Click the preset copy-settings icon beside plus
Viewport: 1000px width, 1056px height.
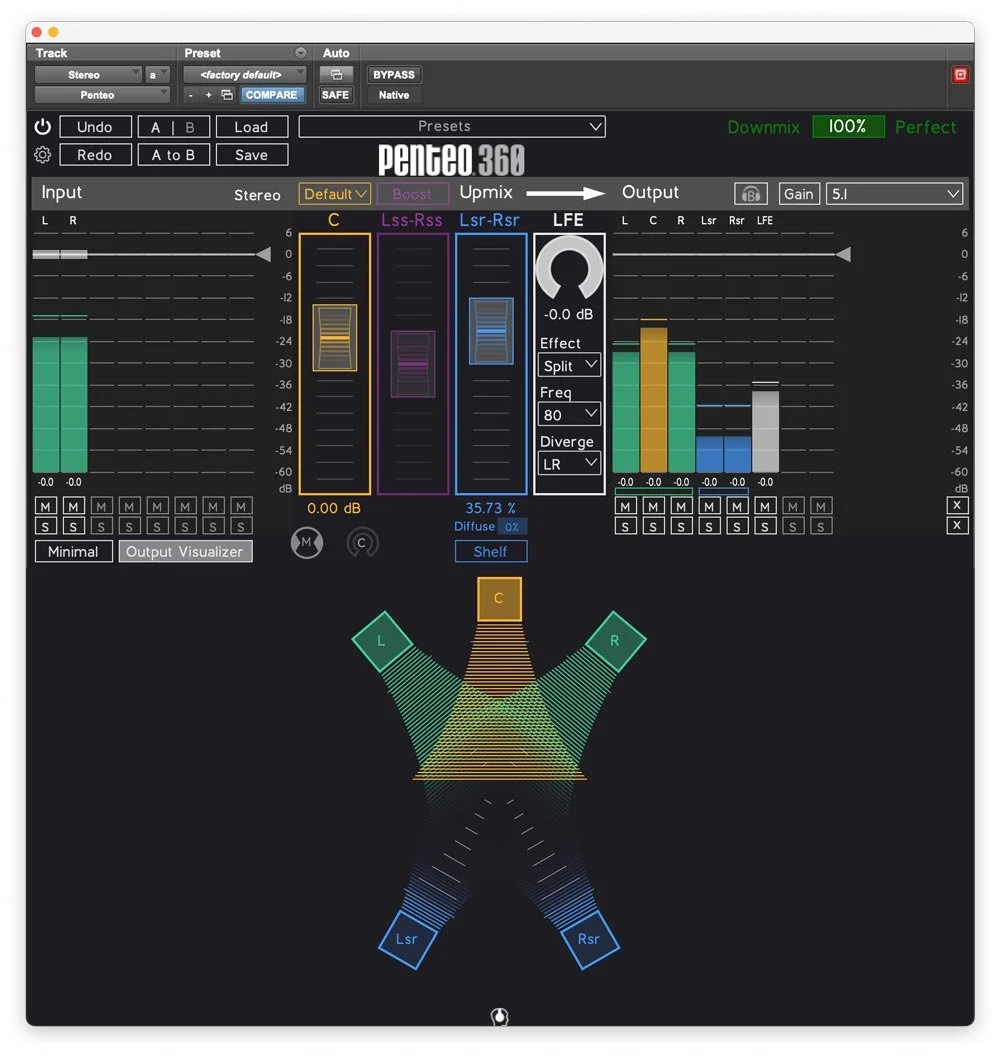(x=227, y=95)
